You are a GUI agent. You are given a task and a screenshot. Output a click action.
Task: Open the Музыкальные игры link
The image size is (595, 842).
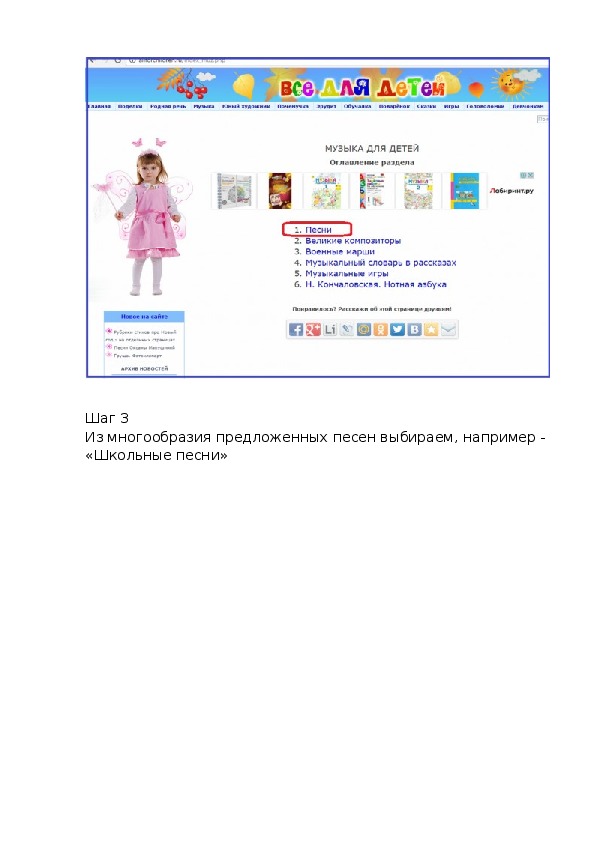pyautogui.click(x=346, y=273)
